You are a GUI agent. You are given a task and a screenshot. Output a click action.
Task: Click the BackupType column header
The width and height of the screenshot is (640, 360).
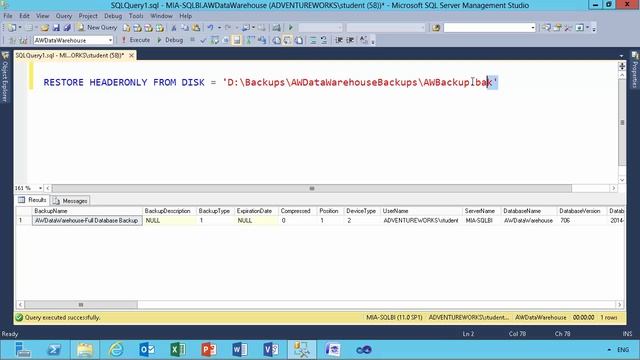[215, 211]
